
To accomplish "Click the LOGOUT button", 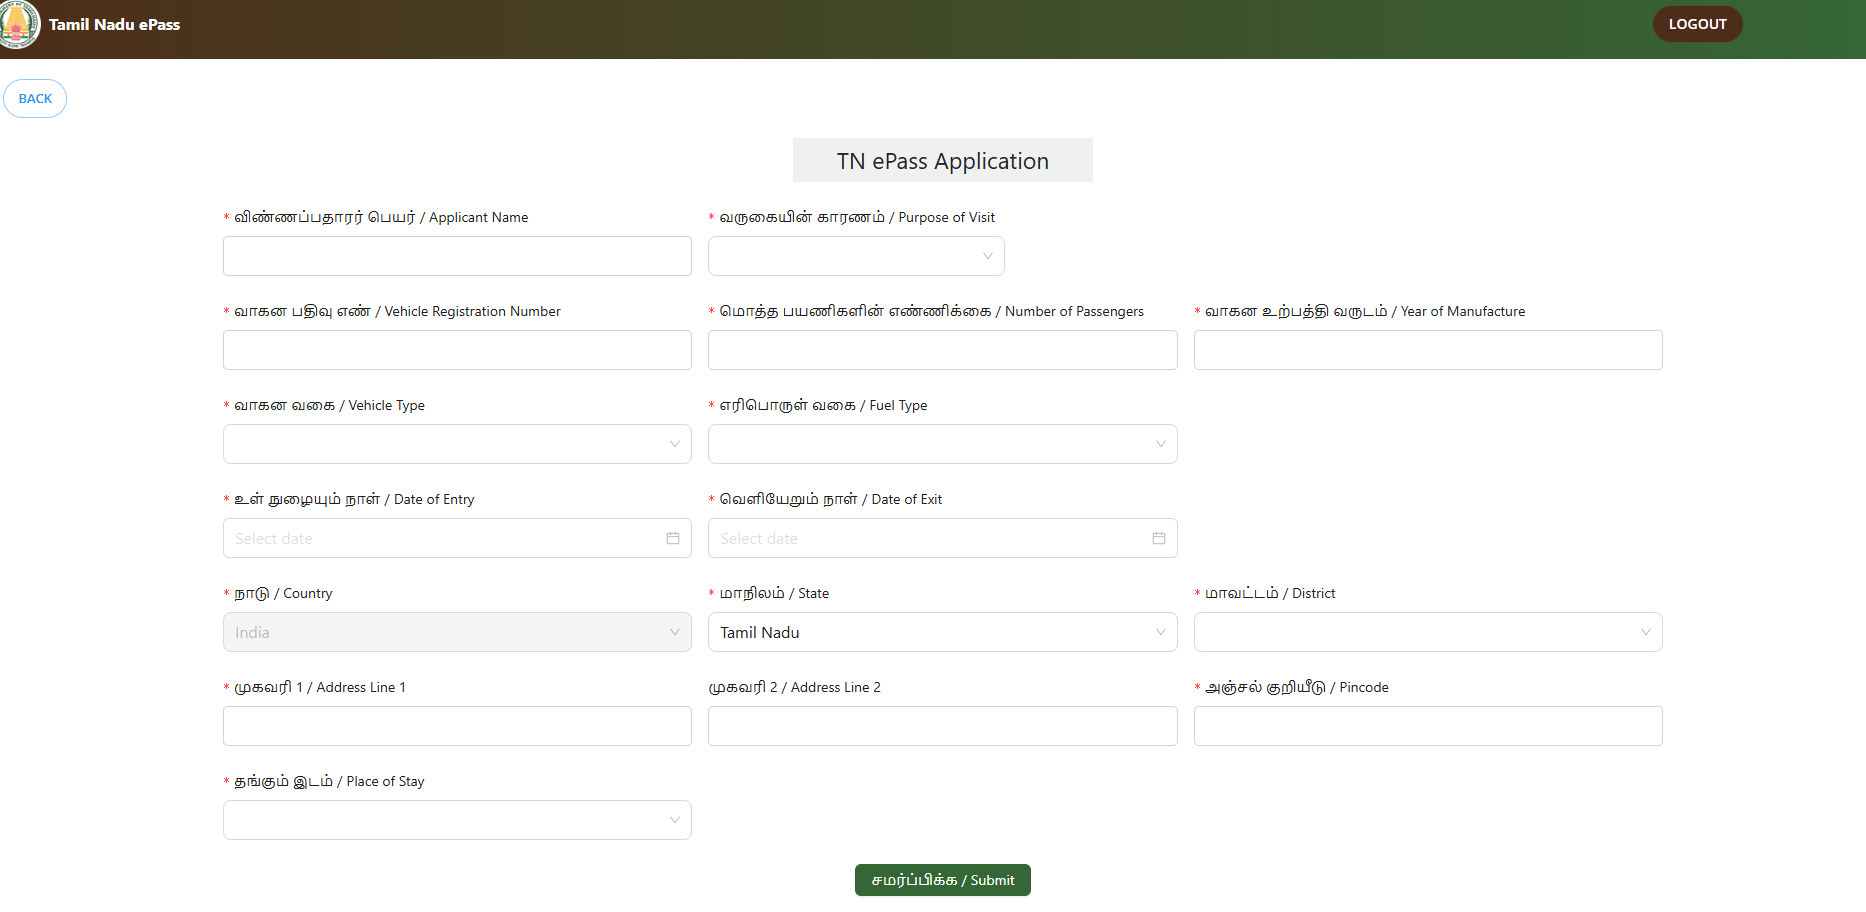I will click(1697, 24).
